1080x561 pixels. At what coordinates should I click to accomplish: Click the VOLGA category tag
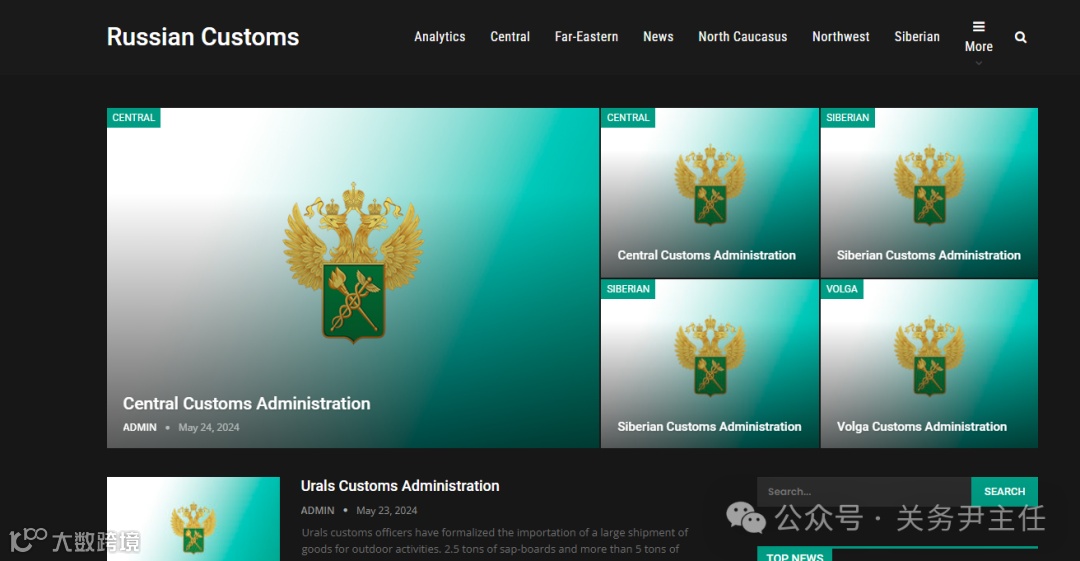[x=842, y=289]
